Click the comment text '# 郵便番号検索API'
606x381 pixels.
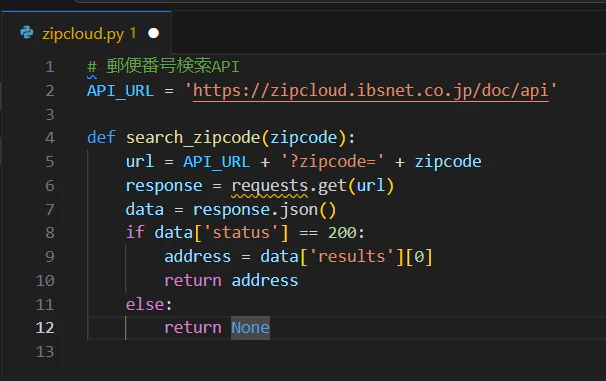coord(163,66)
